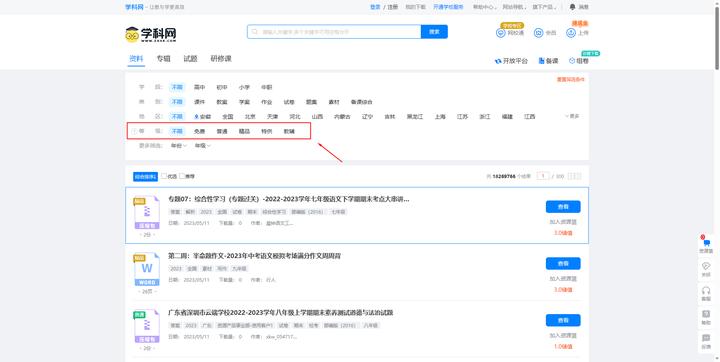Click 查看 for the 第二辑 result
The height and width of the screenshot is (362, 720).
(x=563, y=264)
